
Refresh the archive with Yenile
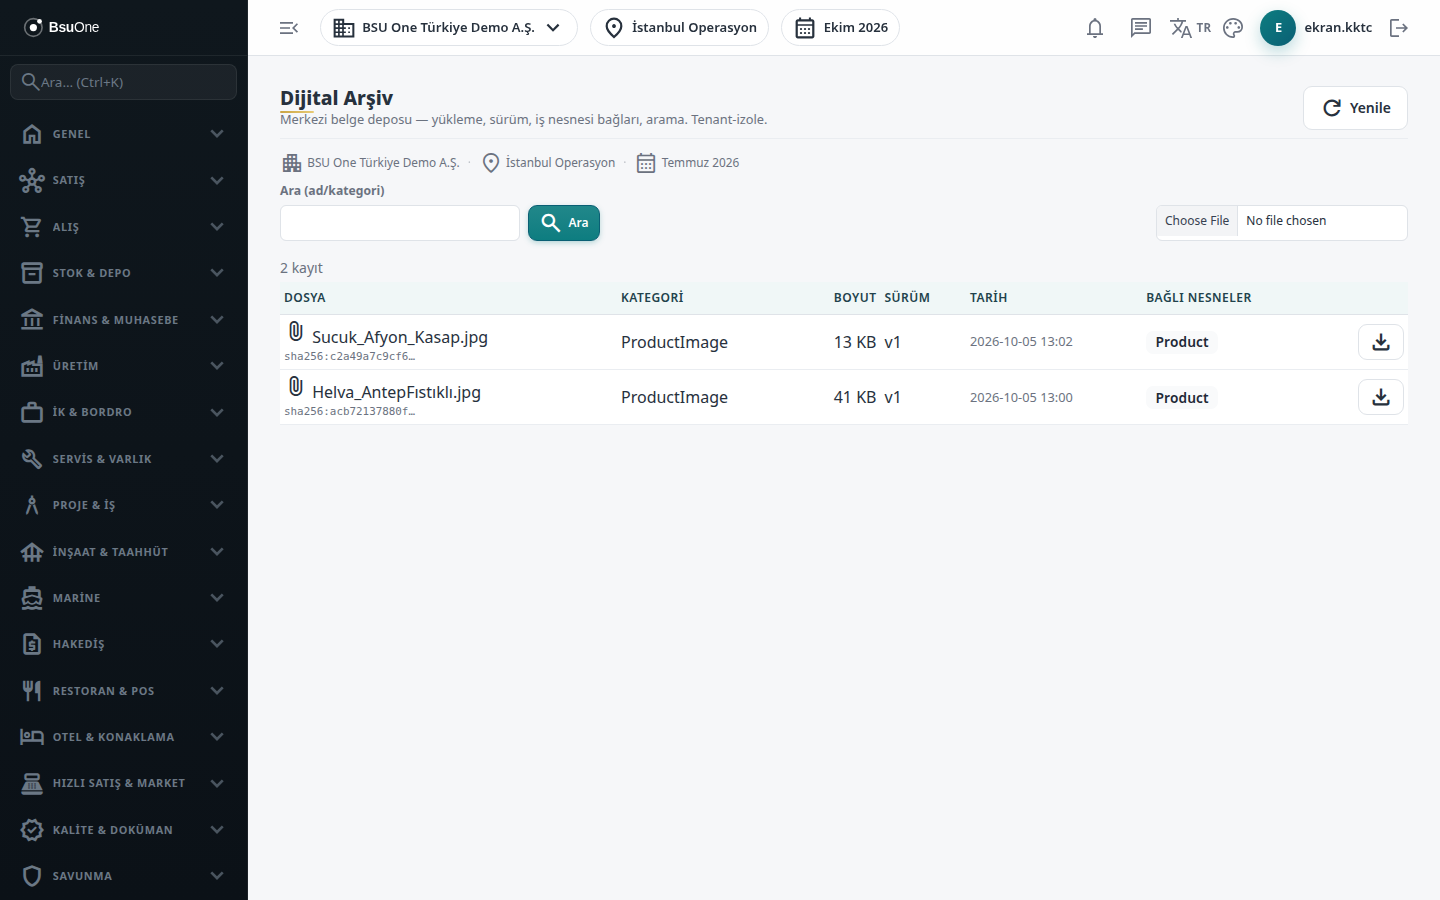pyautogui.click(x=1355, y=108)
